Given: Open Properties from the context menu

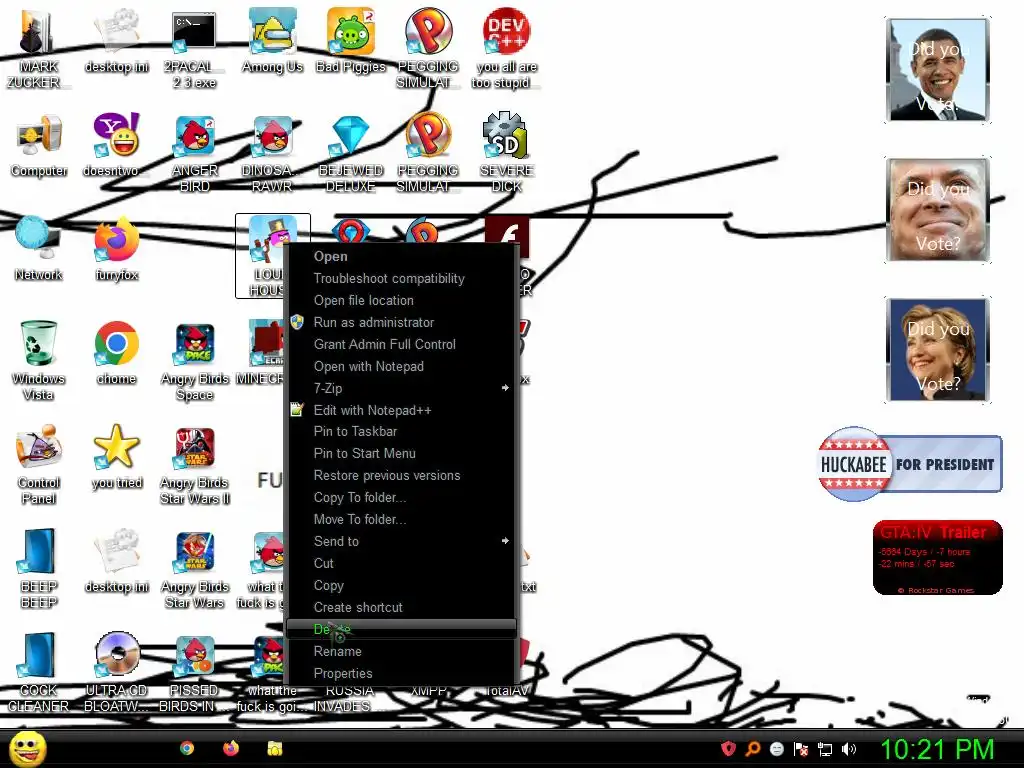Looking at the screenshot, I should click(402, 673).
